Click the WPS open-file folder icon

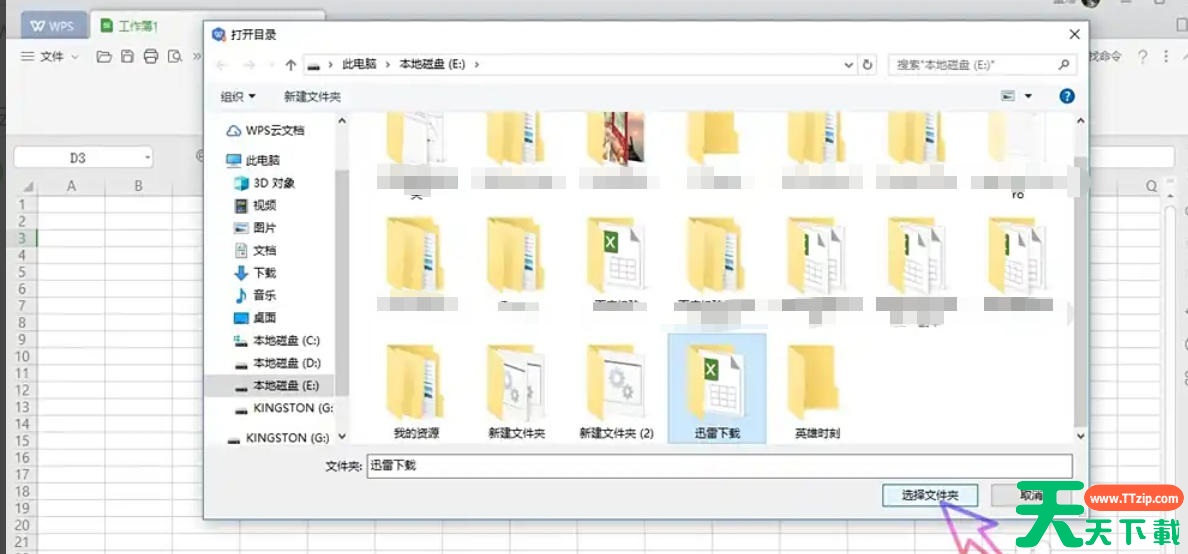pyautogui.click(x=103, y=57)
